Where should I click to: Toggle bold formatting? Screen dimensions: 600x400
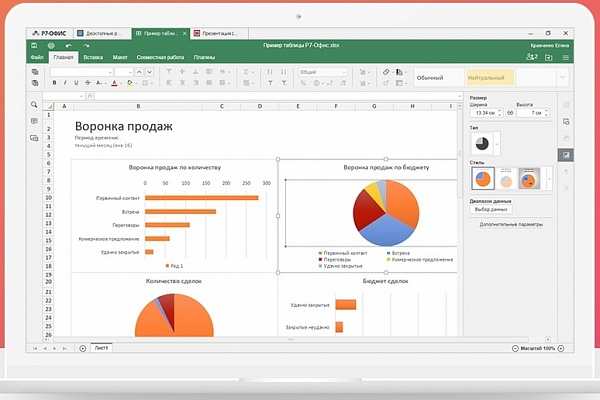54,83
